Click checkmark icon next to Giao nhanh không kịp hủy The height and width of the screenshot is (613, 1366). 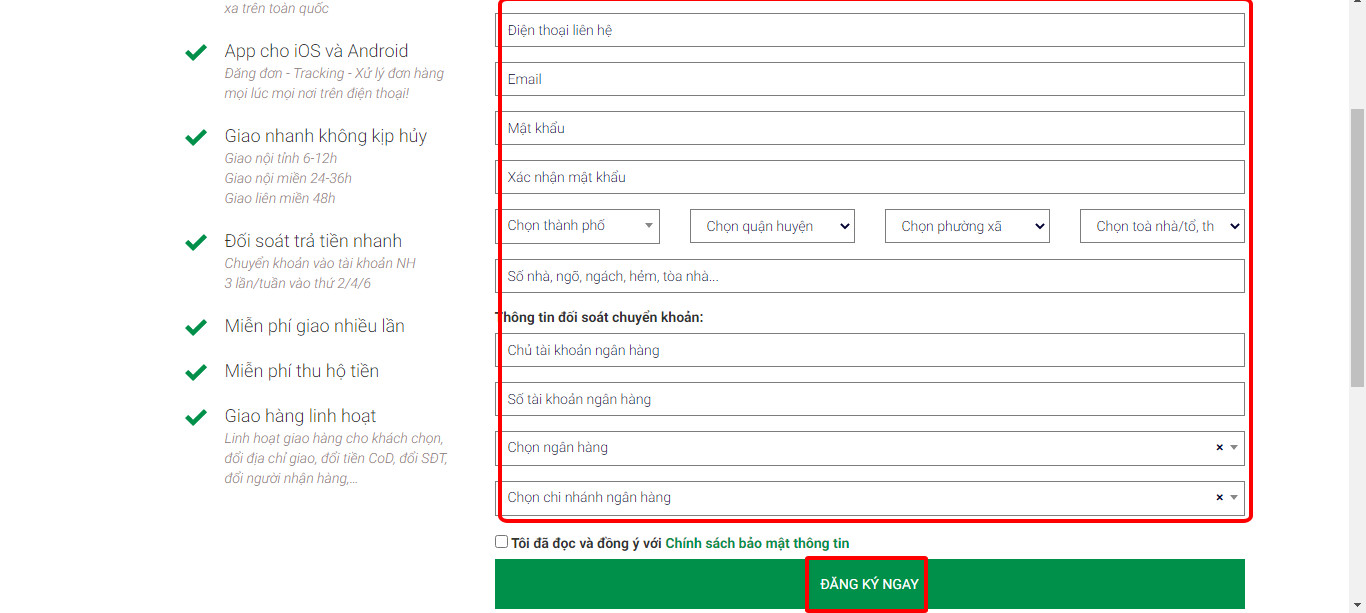coord(196,138)
